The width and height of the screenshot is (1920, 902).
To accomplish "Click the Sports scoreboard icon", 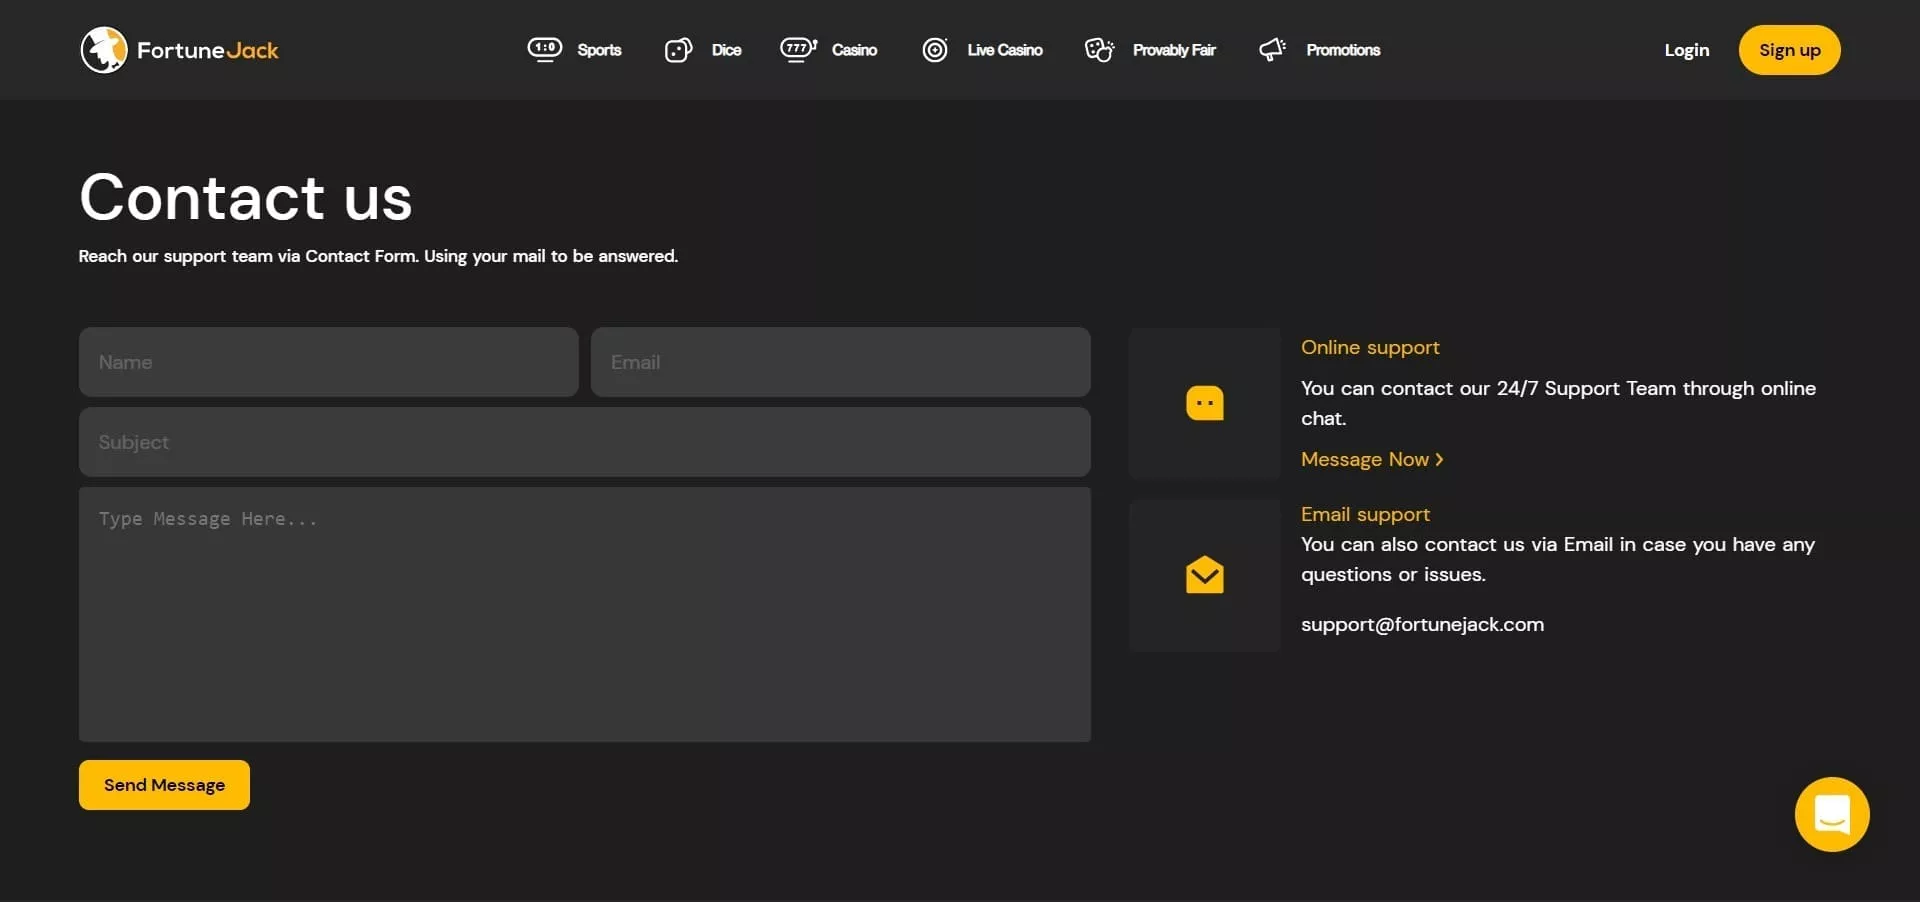I will coord(545,49).
